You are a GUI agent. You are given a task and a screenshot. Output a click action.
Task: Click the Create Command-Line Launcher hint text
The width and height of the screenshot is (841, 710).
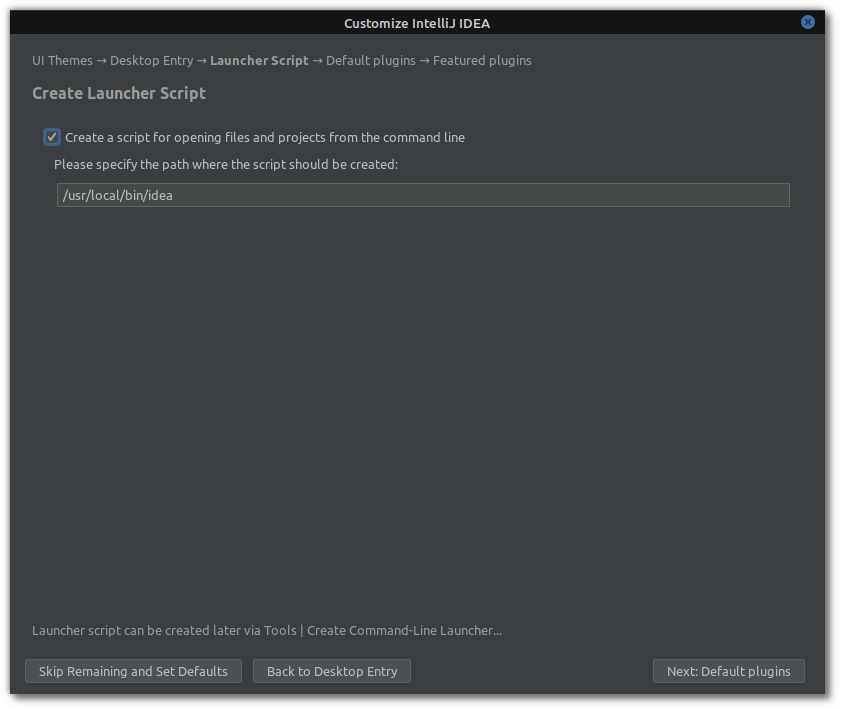[268, 630]
